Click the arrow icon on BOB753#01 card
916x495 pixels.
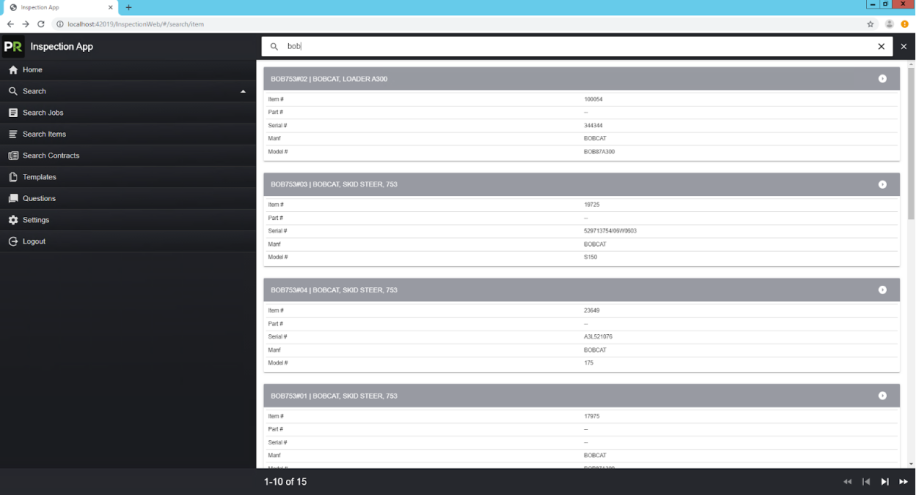[882, 396]
